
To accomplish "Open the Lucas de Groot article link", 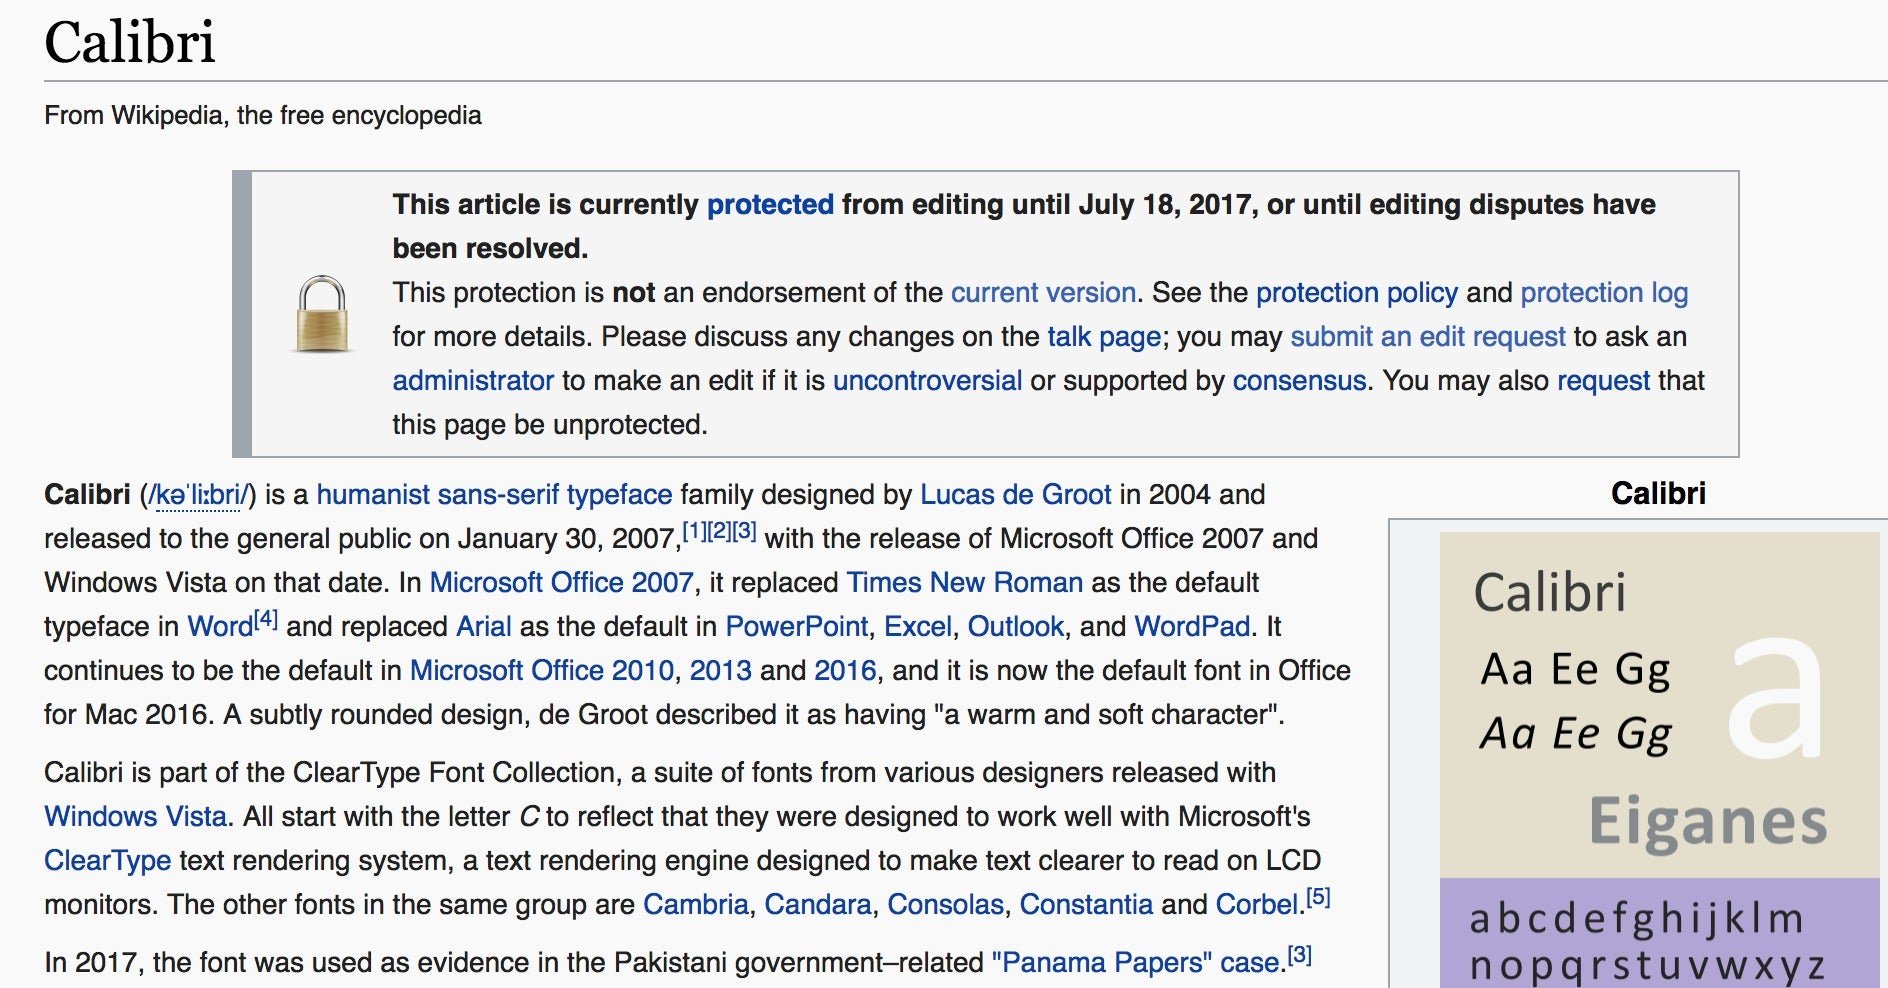I will click(1015, 495).
